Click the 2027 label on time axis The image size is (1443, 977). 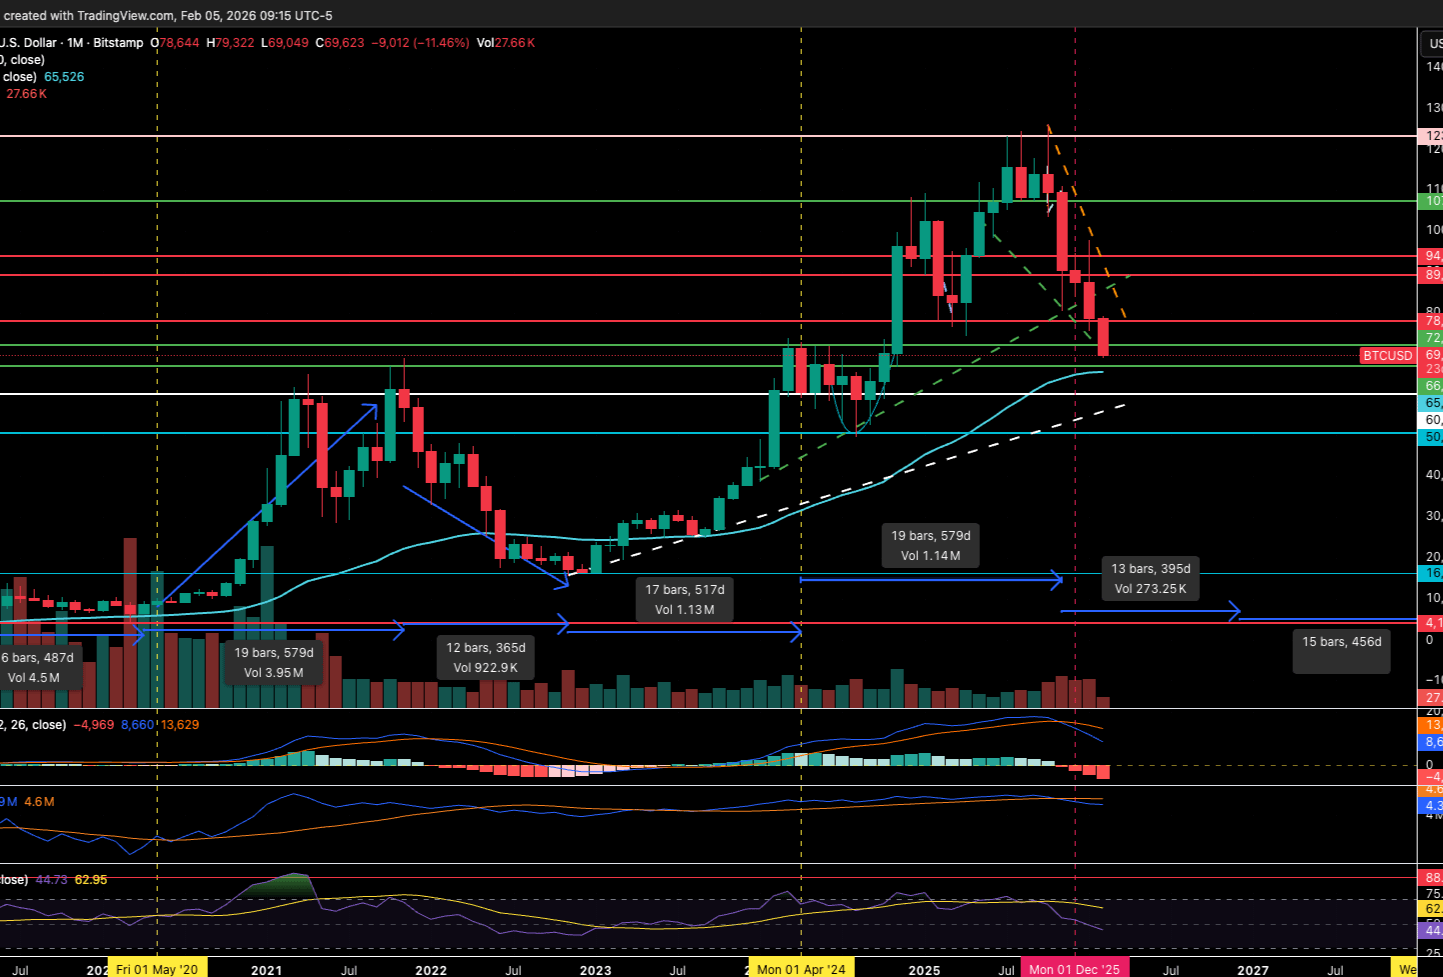1253,970
